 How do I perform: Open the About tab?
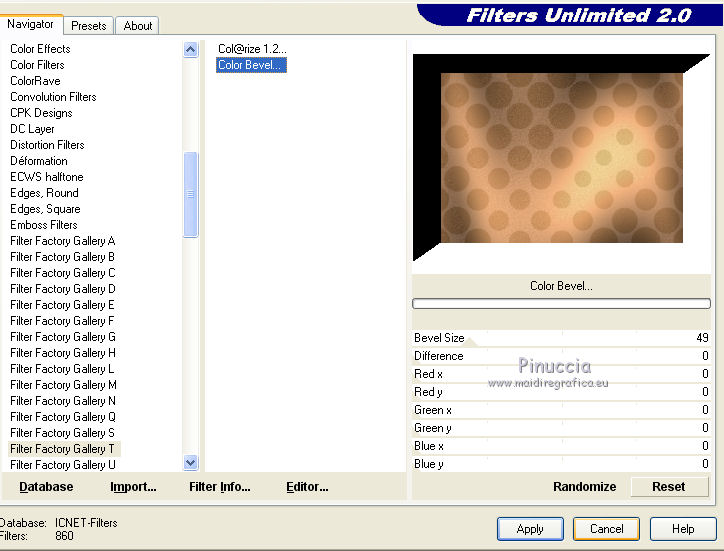pos(138,26)
